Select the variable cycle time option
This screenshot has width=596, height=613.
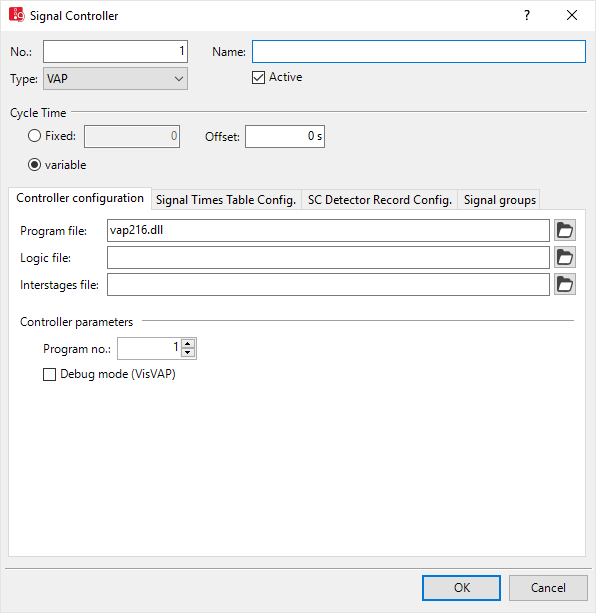[34, 165]
